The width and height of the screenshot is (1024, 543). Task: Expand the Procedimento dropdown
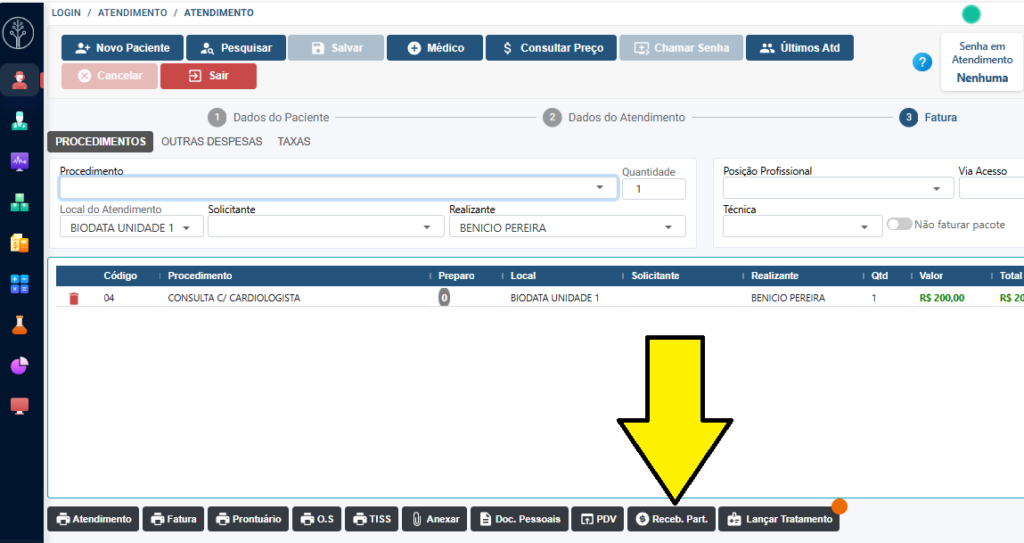pos(599,188)
